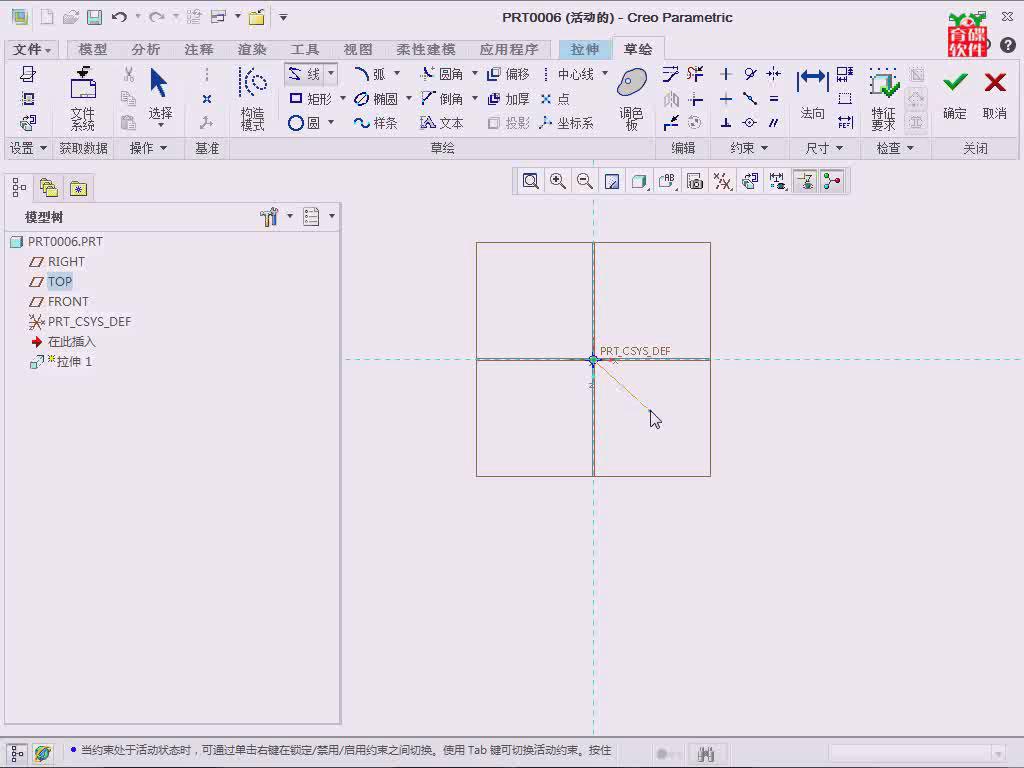Switch to the Analysis (分析) tab
This screenshot has width=1024, height=768.
click(146, 49)
